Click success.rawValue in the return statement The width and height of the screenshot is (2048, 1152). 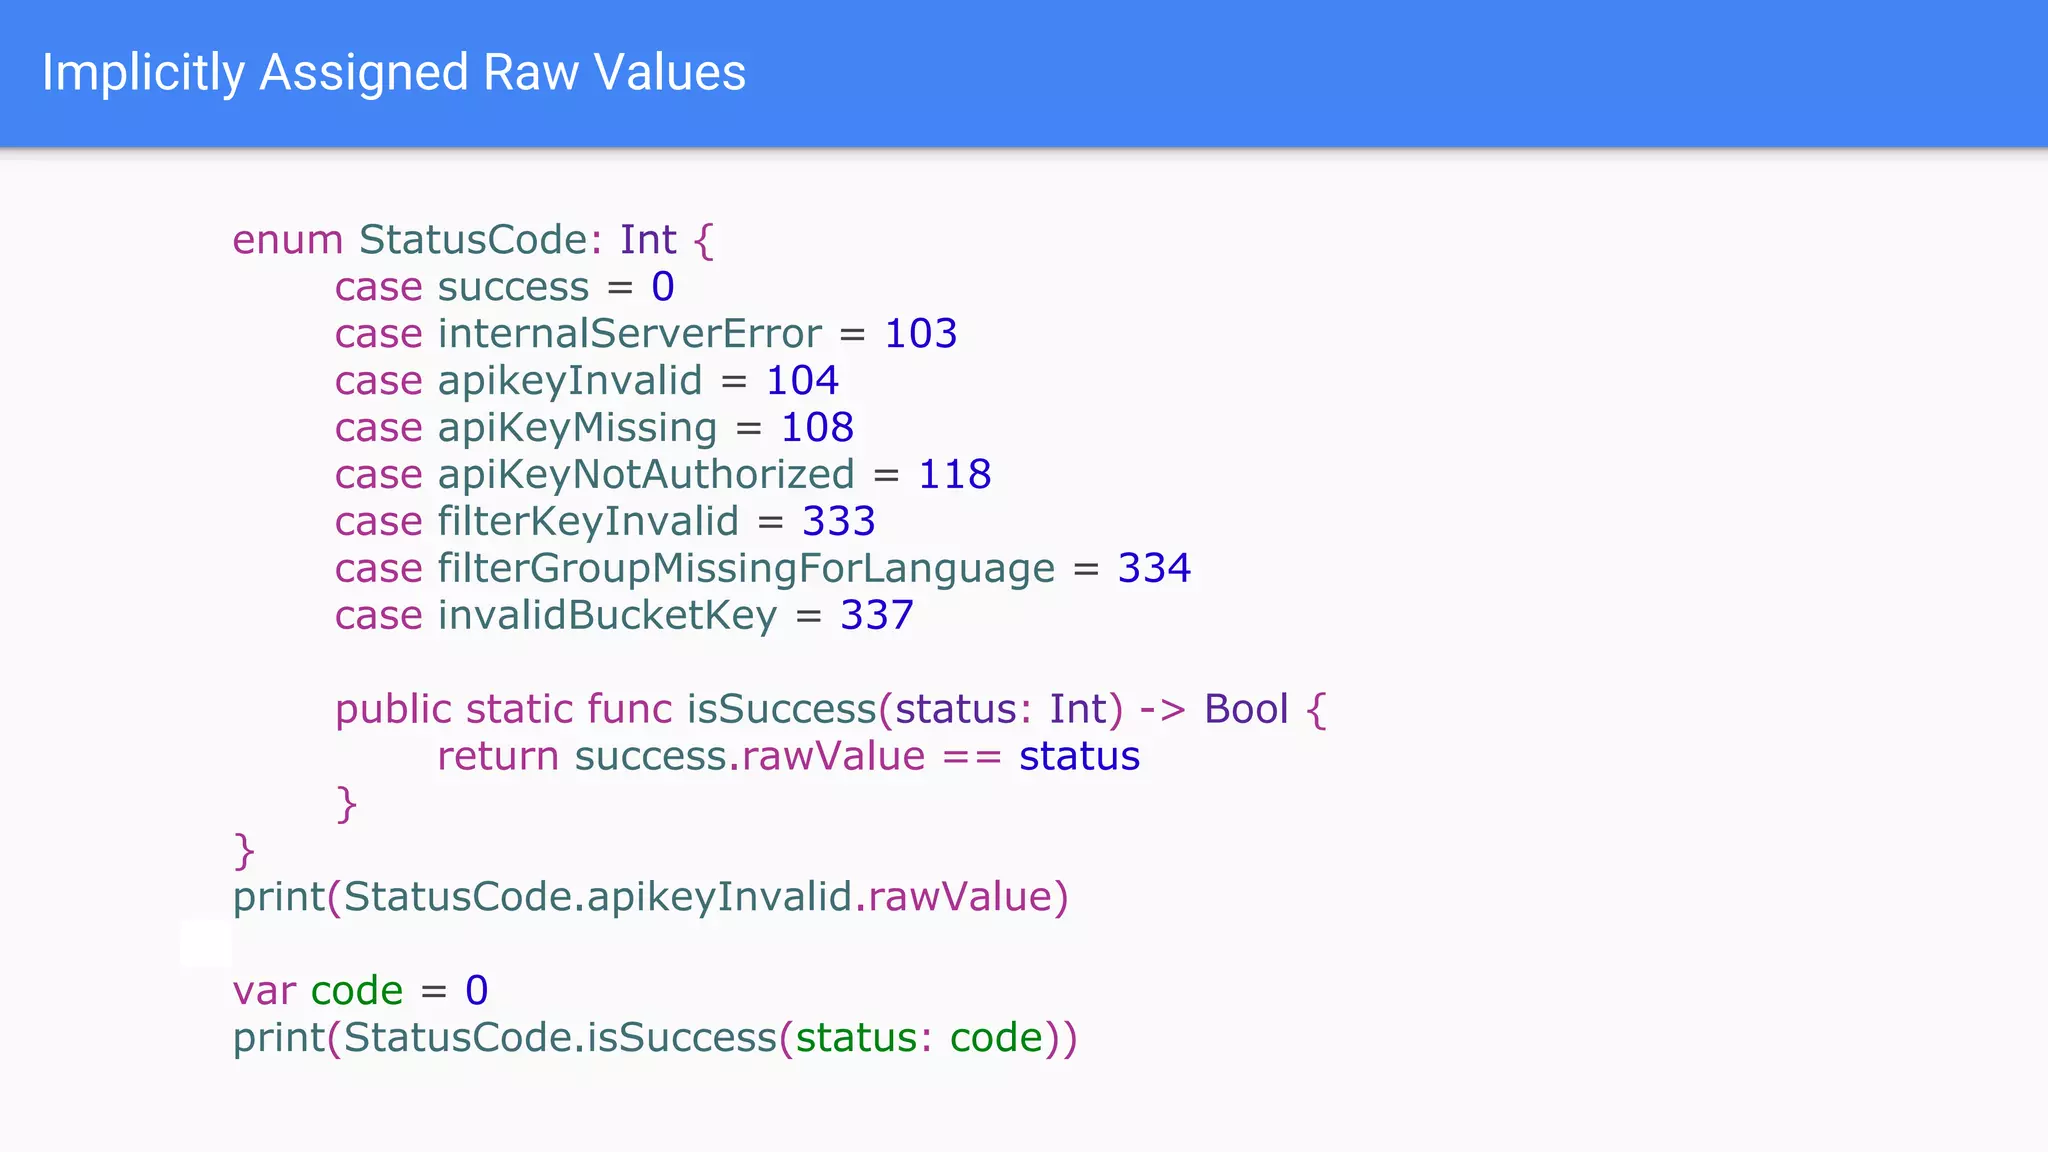[x=750, y=757]
